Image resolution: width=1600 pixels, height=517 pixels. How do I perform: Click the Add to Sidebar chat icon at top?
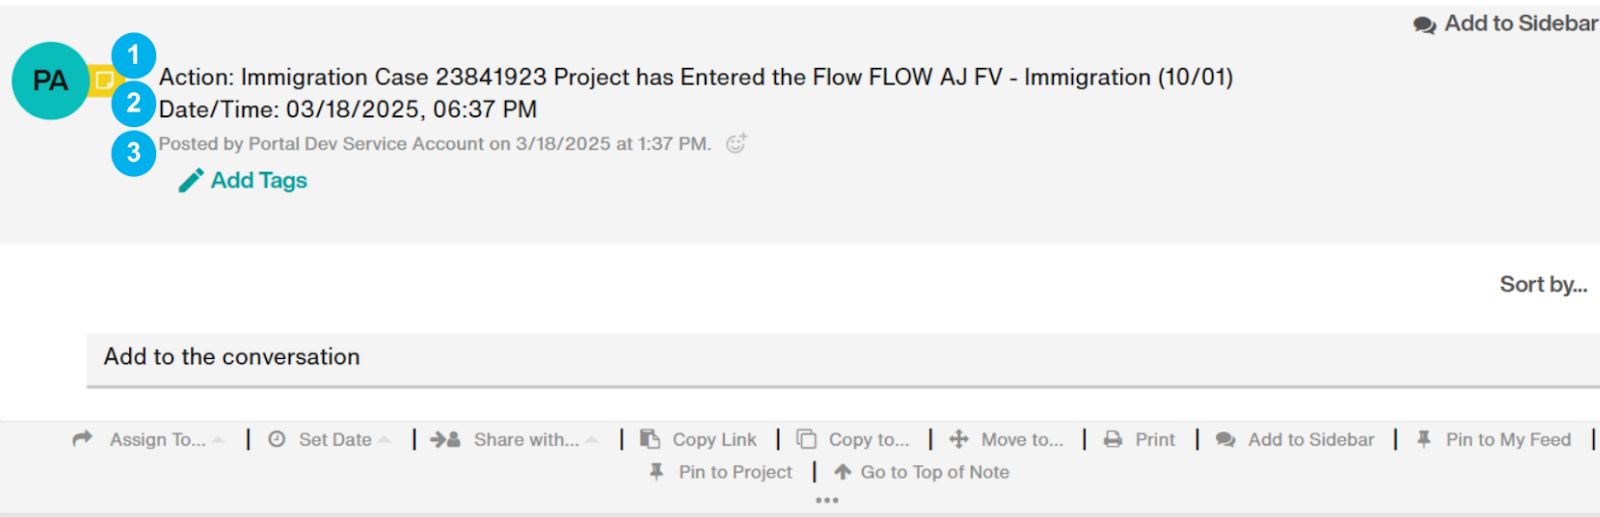coord(1424,25)
